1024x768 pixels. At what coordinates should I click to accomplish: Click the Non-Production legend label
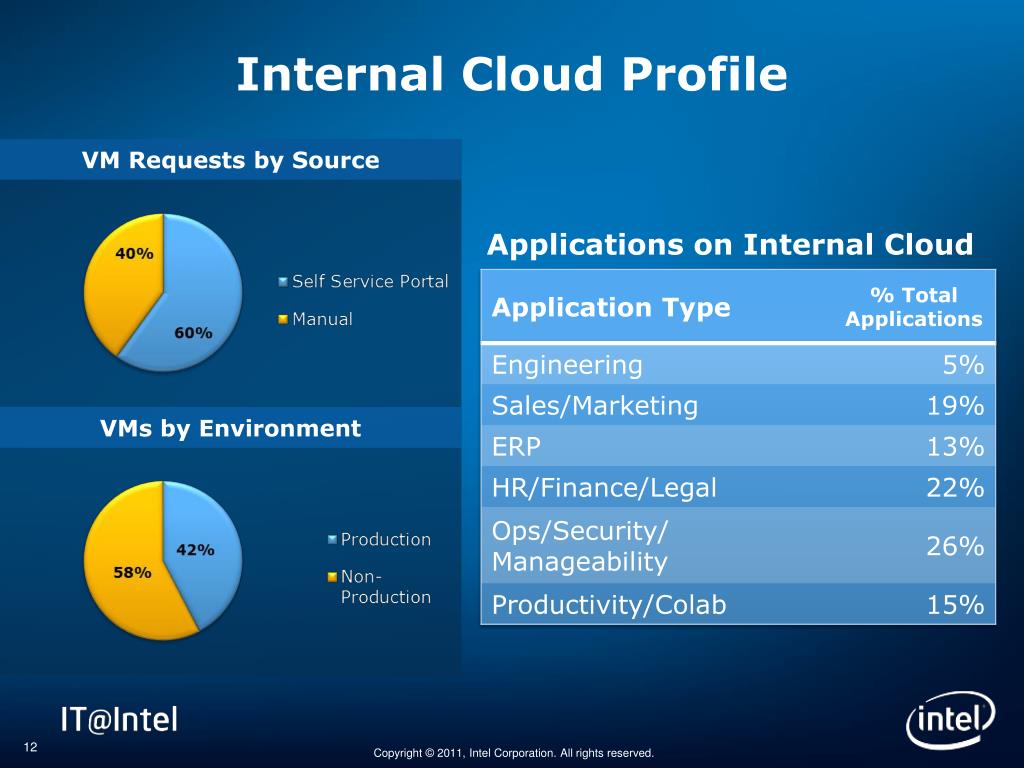tap(386, 586)
